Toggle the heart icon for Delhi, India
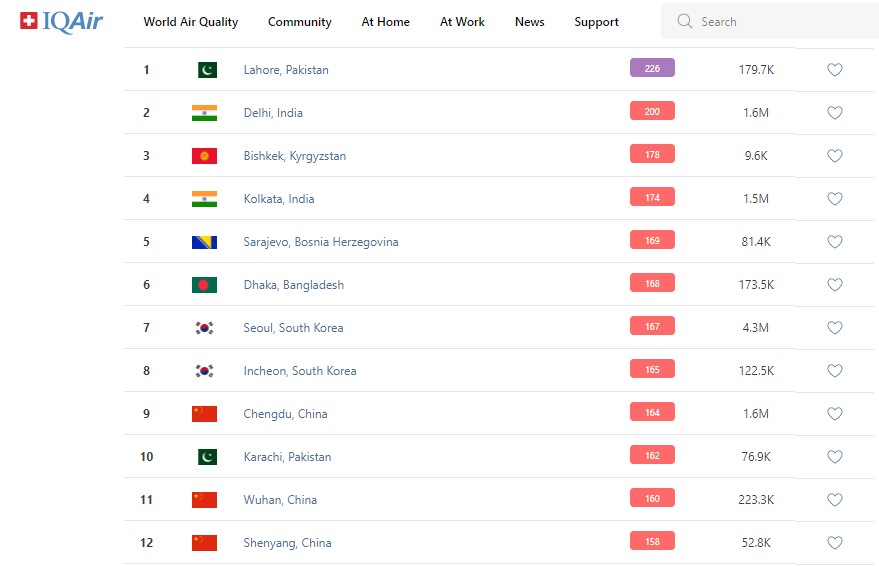879x566 pixels. coord(835,113)
